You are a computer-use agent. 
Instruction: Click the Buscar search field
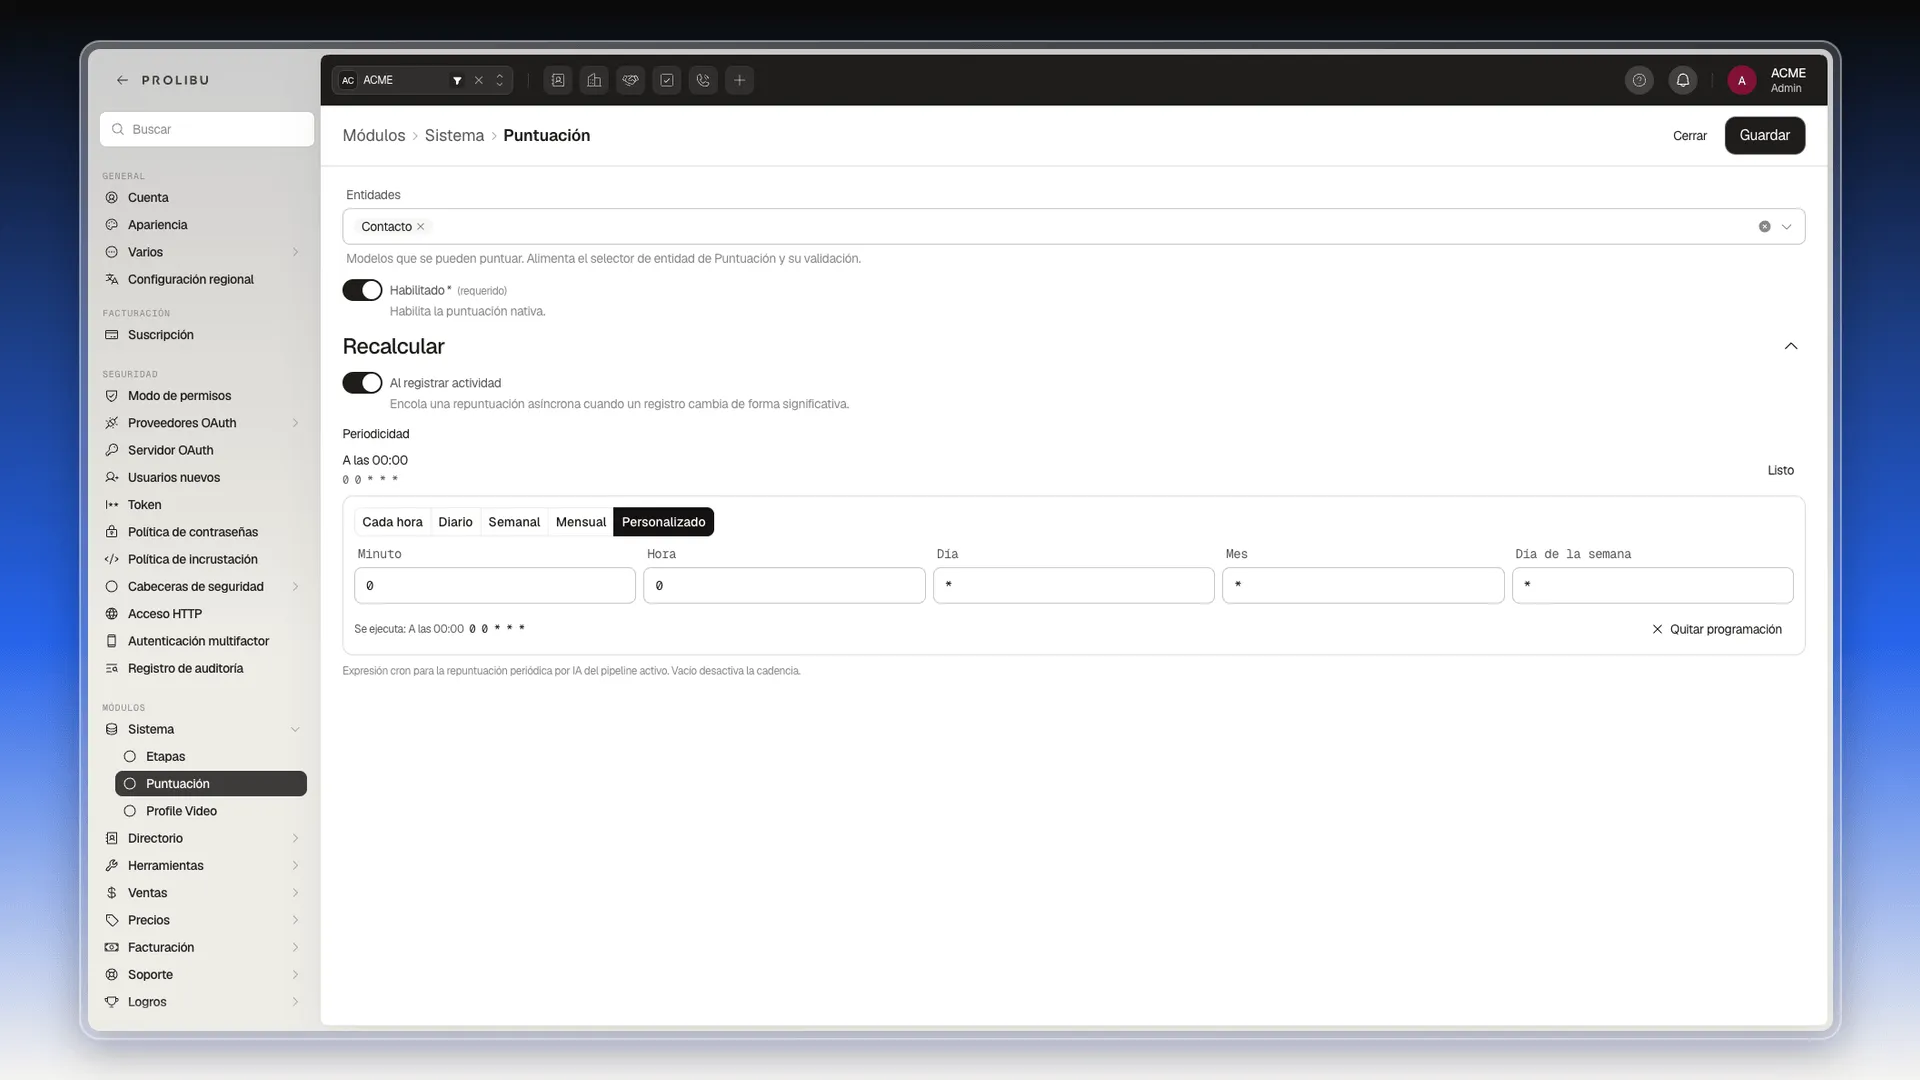(x=207, y=130)
